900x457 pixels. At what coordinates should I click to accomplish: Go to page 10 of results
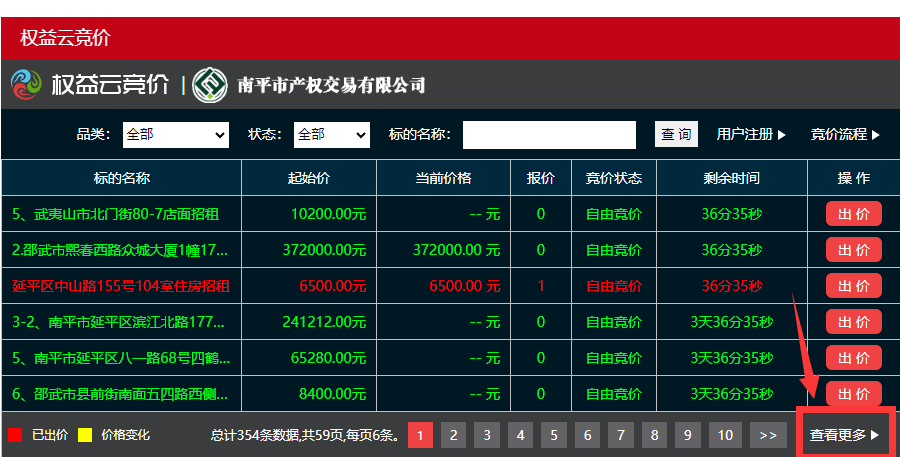click(x=726, y=435)
